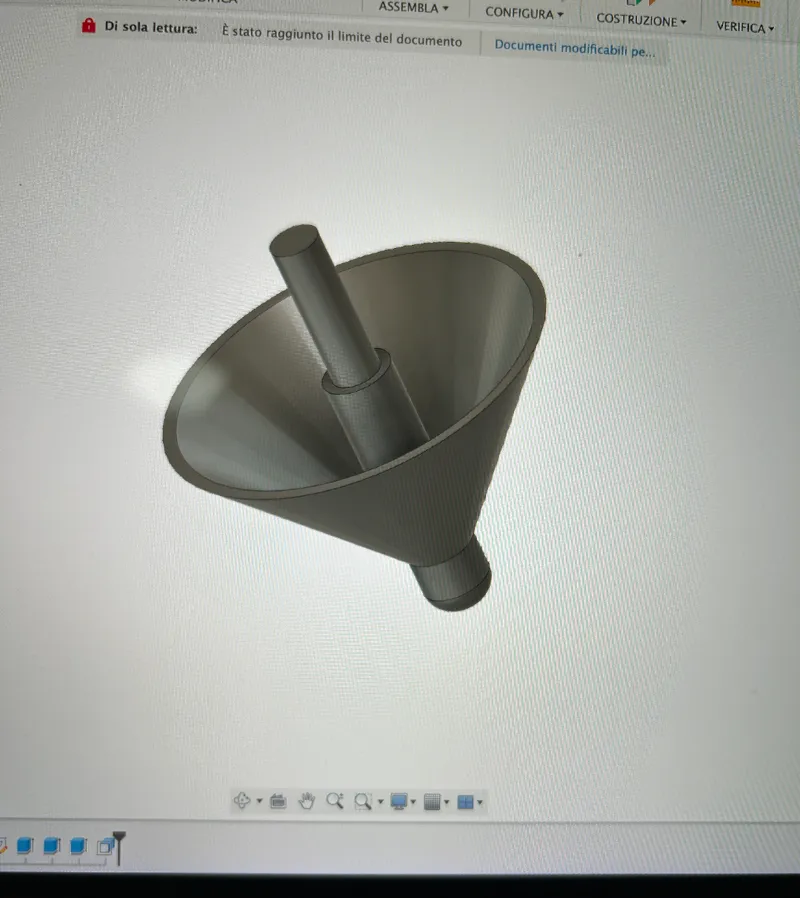This screenshot has height=898, width=800.
Task: Select the Orbit tool icon
Action: tap(242, 800)
